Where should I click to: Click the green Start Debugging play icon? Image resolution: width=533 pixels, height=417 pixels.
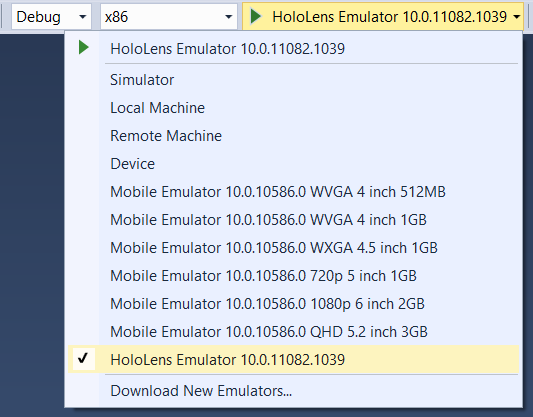tap(255, 16)
